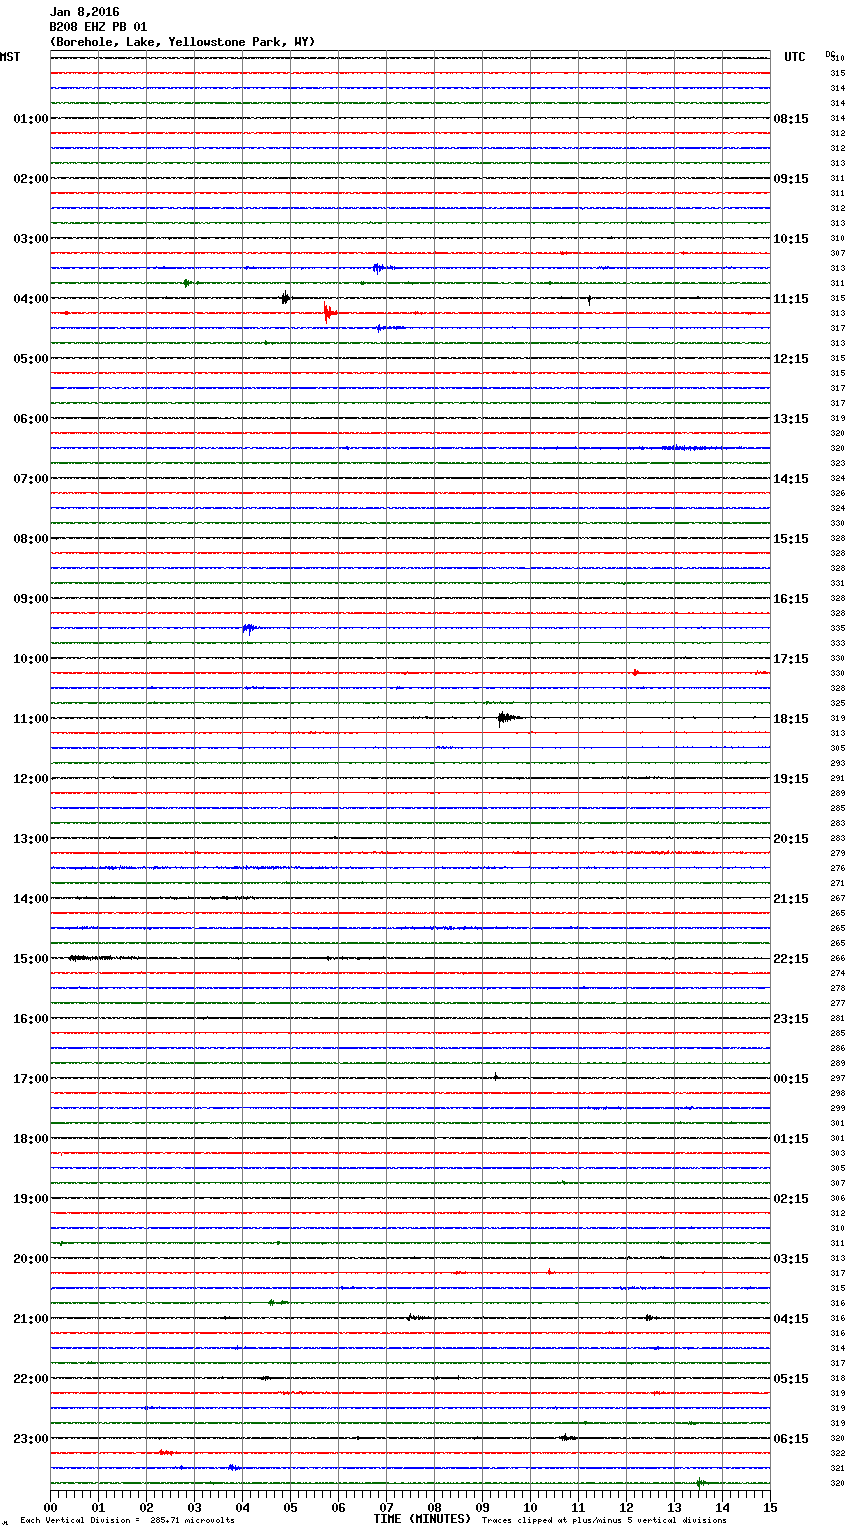The height and width of the screenshot is (1534, 850).
Task: Select the 22:00 MST row label
Action: coord(31,1379)
